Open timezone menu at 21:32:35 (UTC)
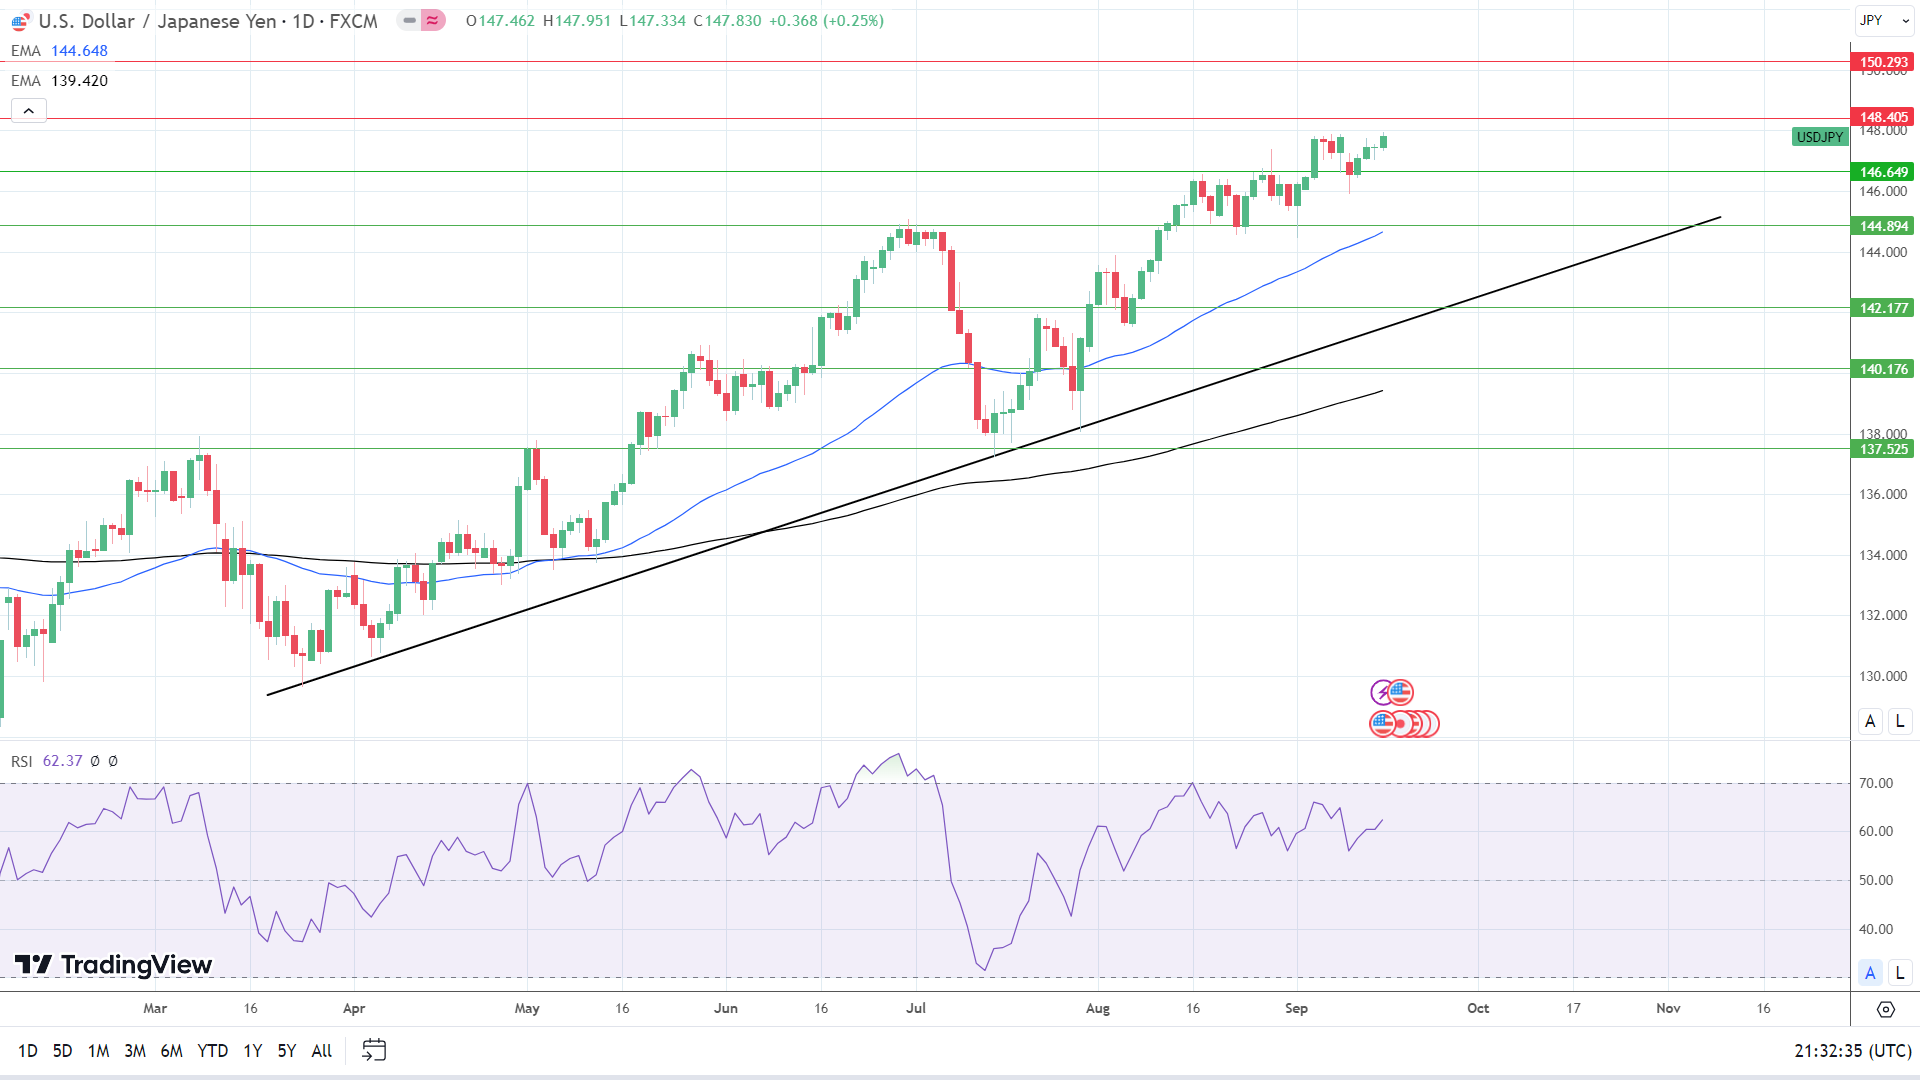The image size is (1920, 1080). [1852, 1050]
